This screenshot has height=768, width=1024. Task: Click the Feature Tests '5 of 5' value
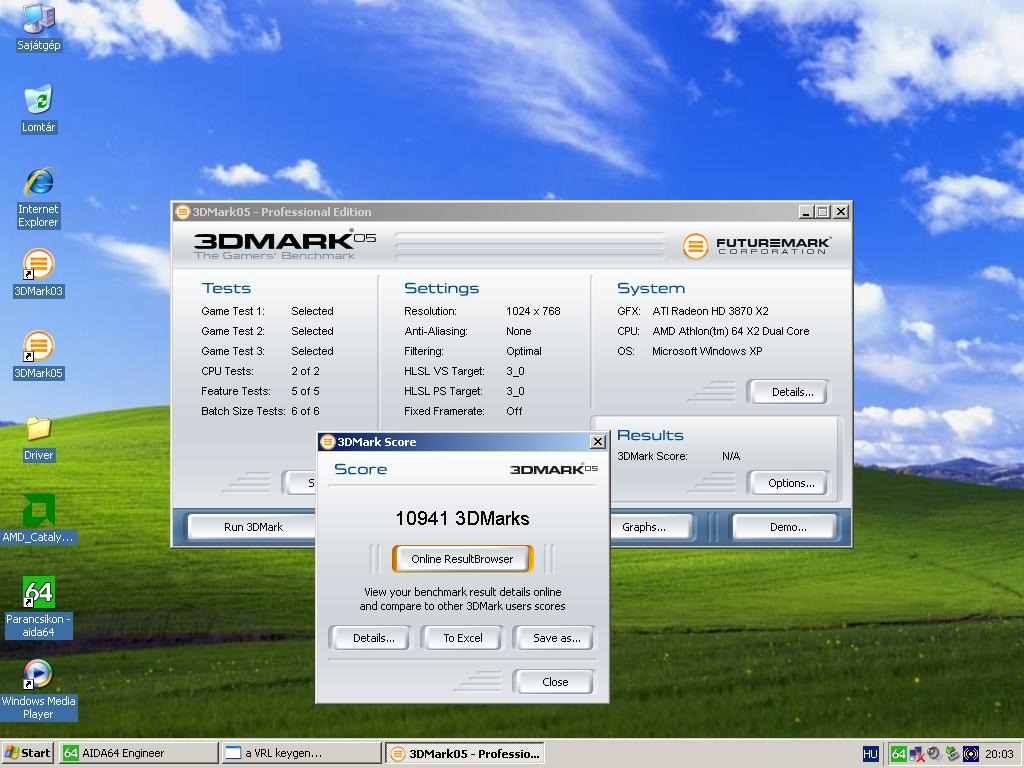pos(305,391)
